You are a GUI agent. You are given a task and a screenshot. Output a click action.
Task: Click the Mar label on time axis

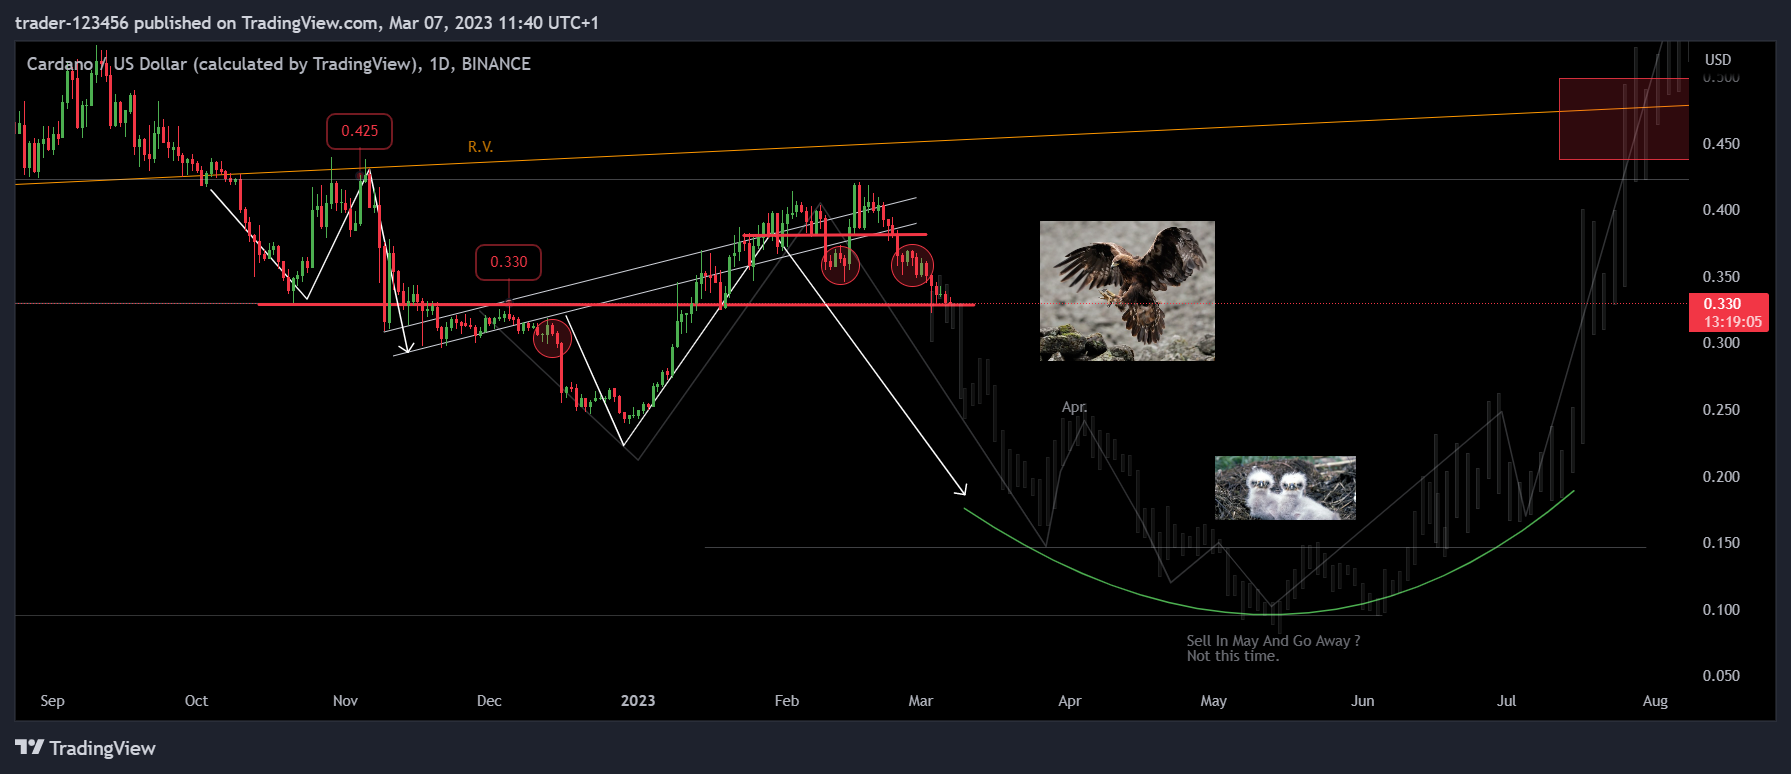pos(920,701)
